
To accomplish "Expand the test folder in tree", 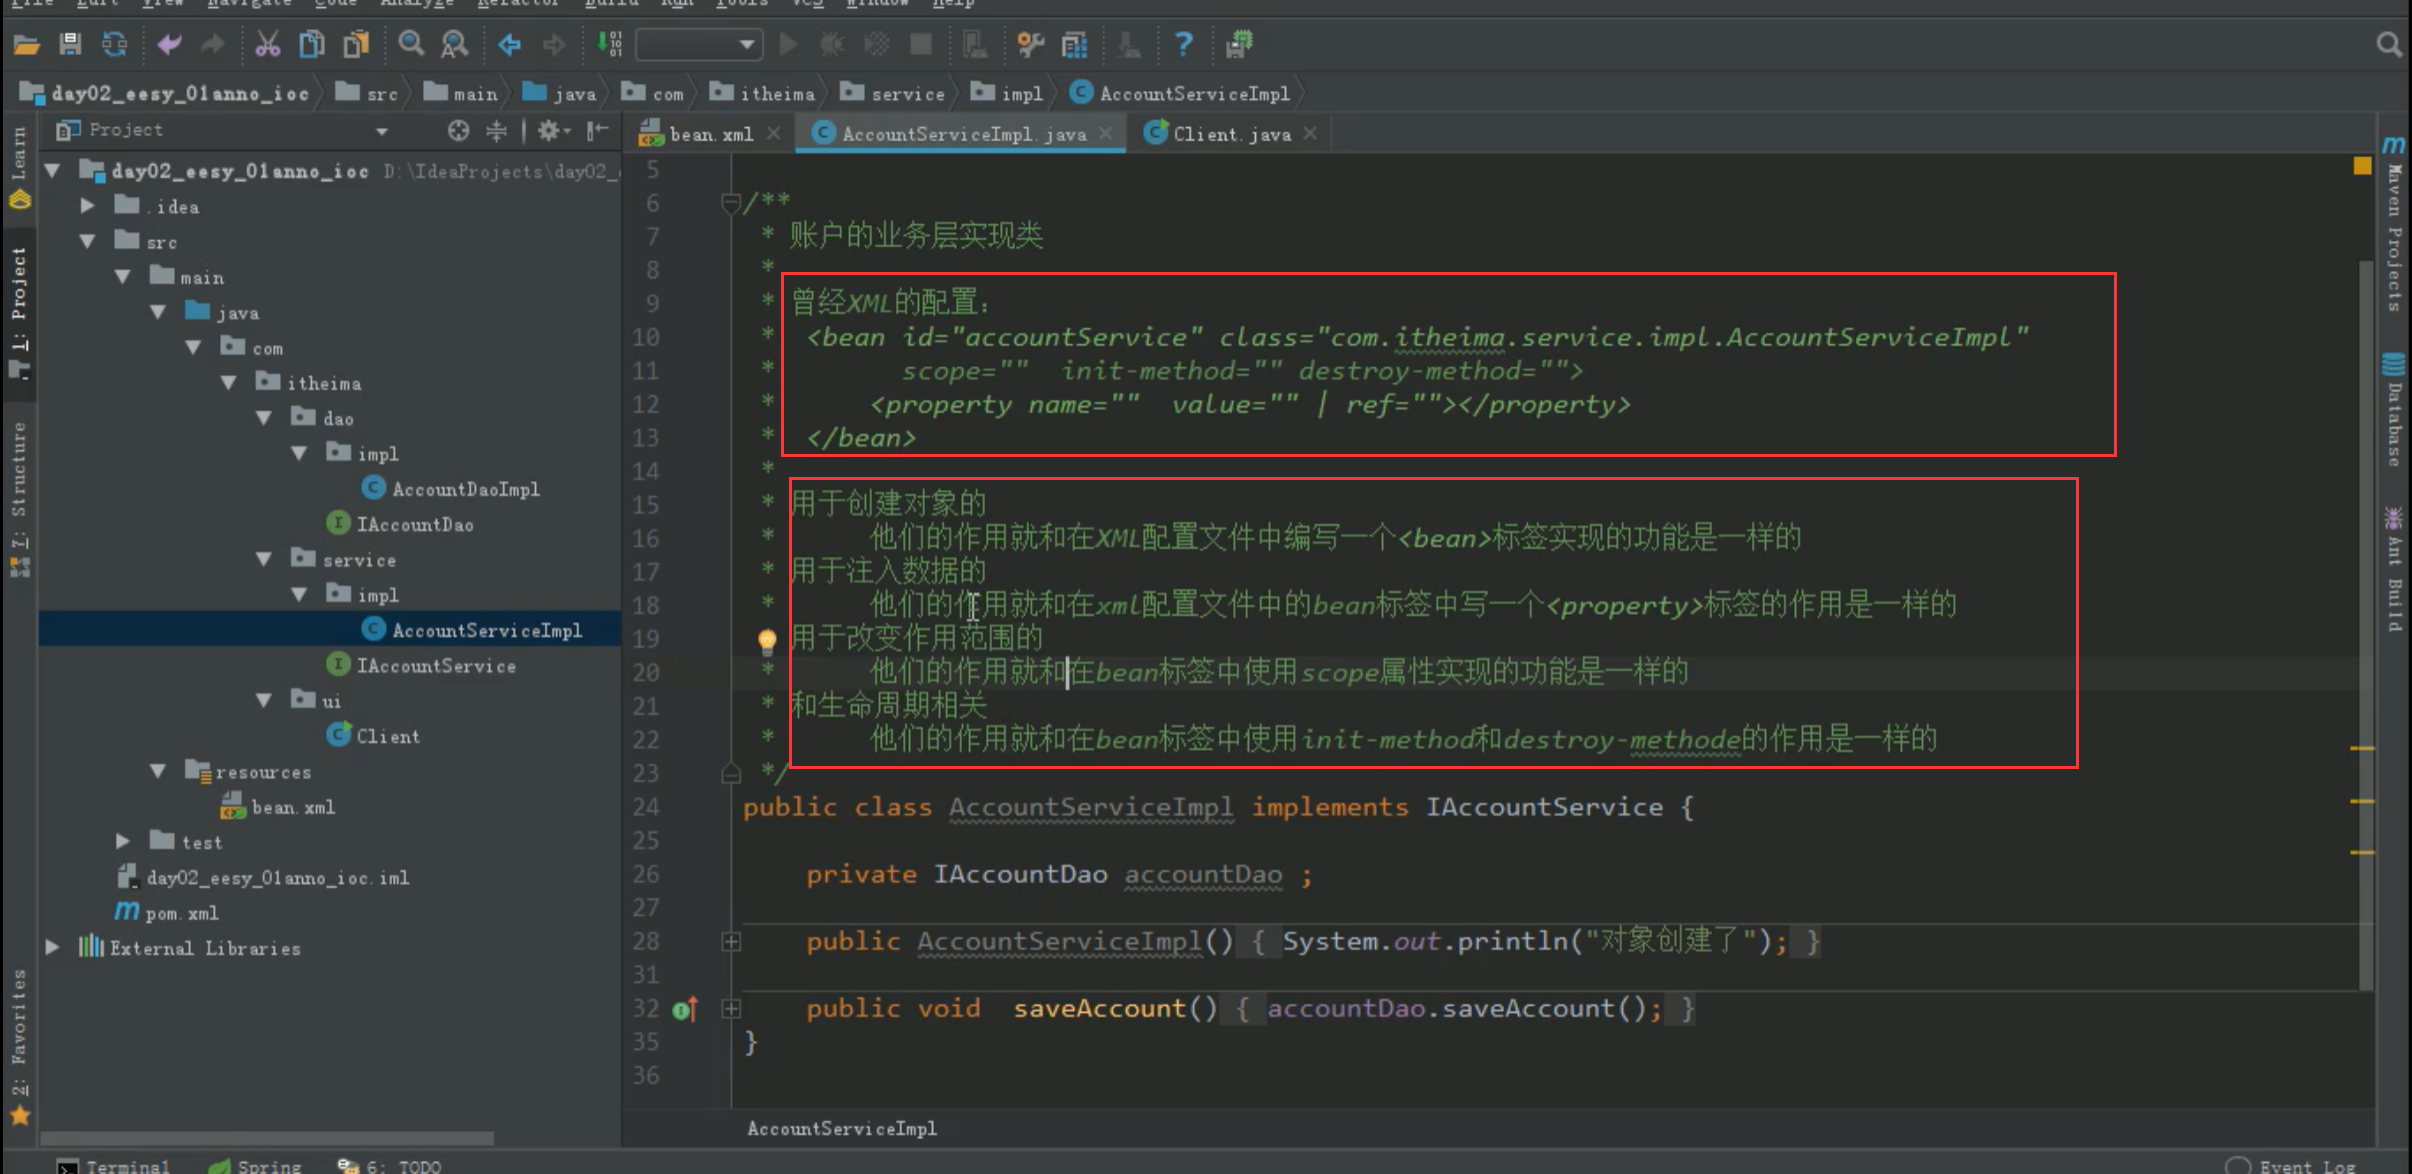I will click(x=122, y=841).
